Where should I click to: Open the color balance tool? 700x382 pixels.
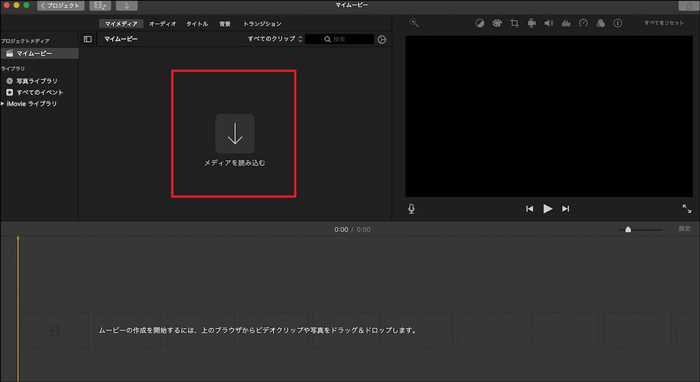click(479, 23)
